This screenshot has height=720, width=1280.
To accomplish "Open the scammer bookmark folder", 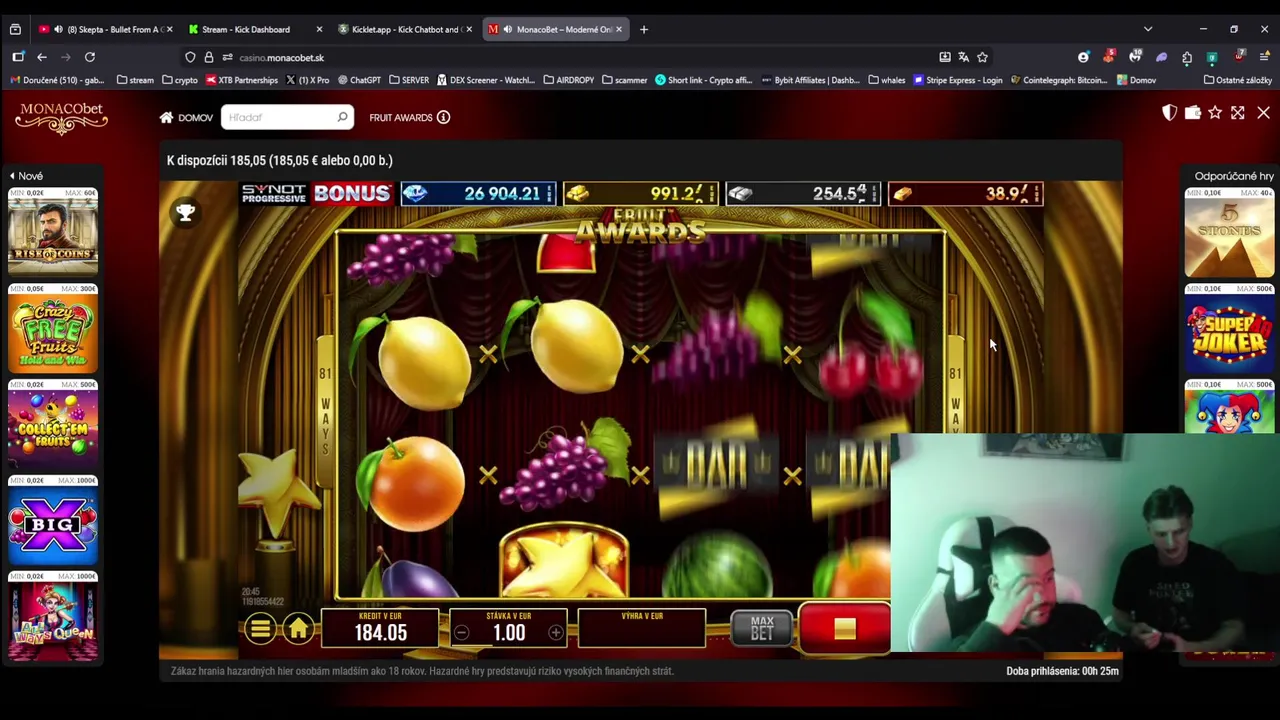I will 624,80.
